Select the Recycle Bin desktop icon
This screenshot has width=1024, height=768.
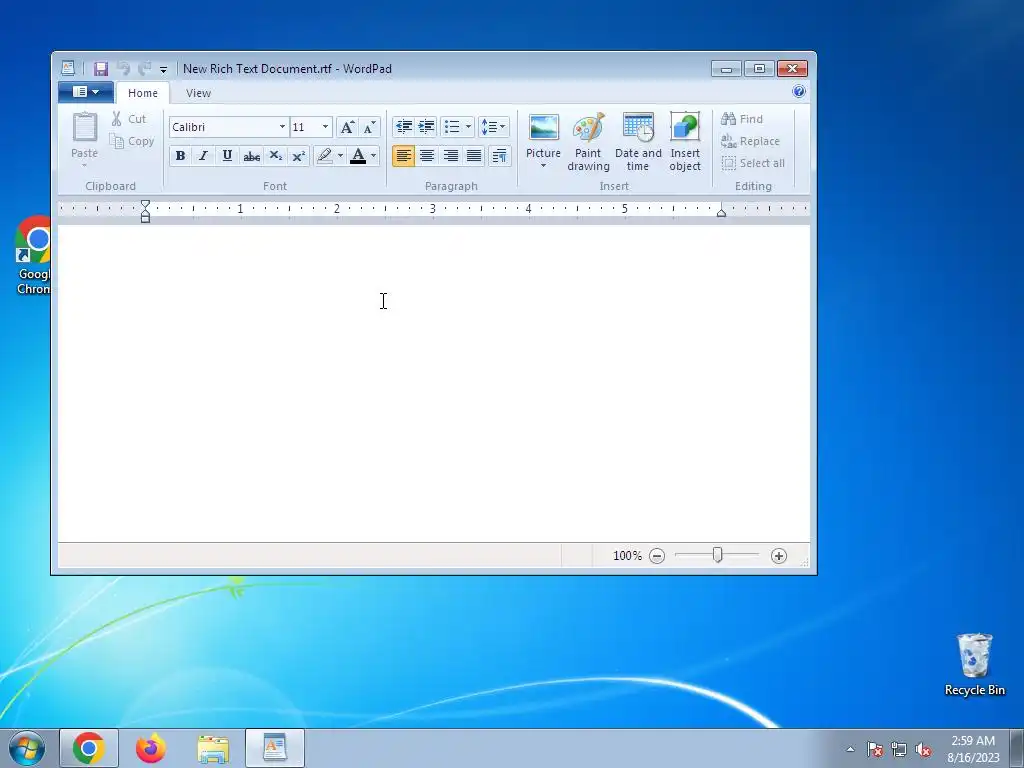[974, 665]
